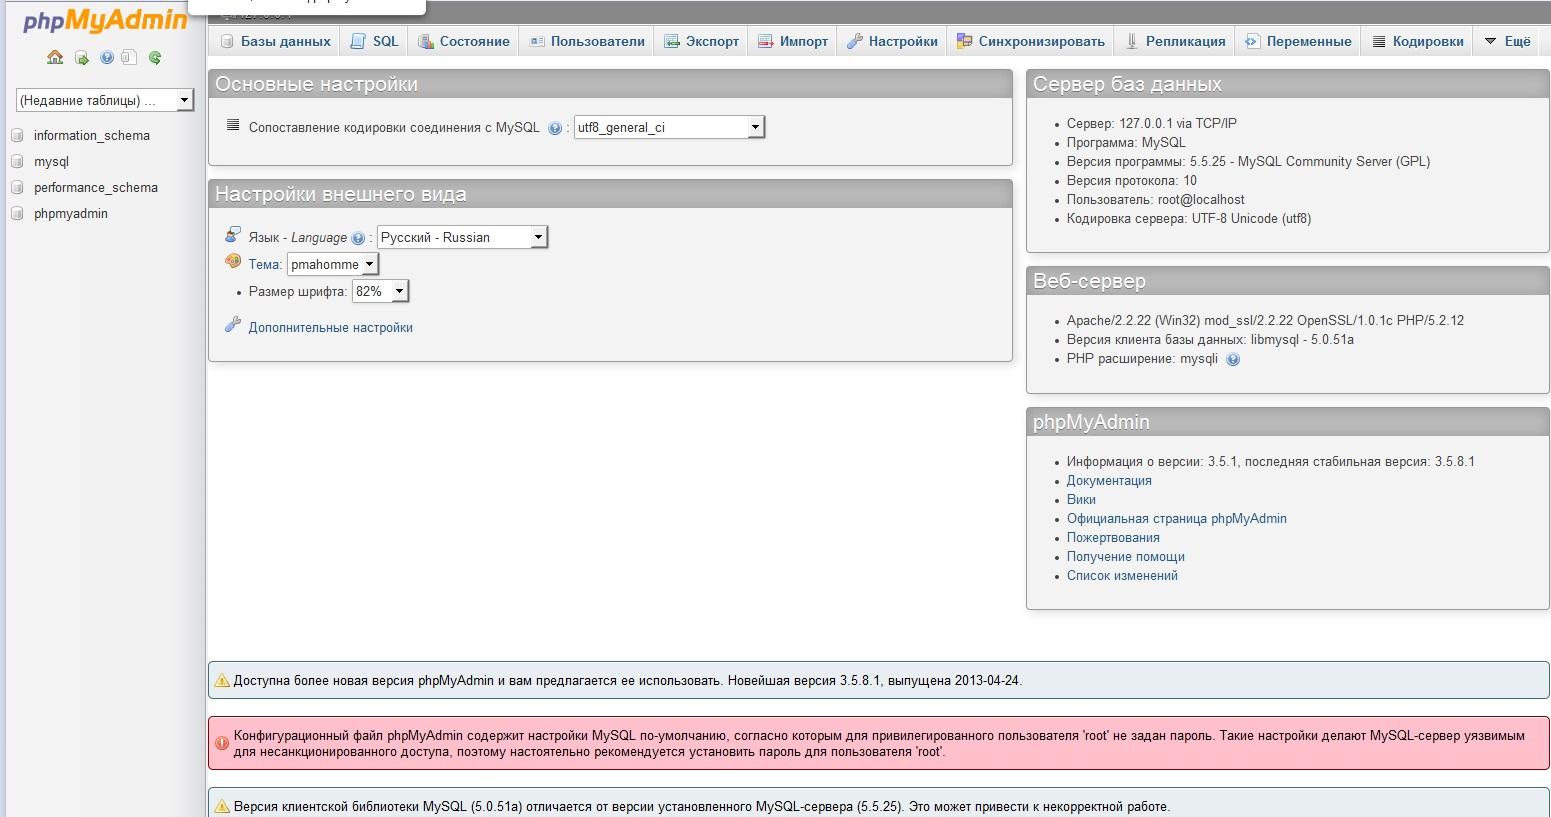The image size is (1551, 817).
Task: Click the Apache/2.2.22 web server line
Action: 1265,321
